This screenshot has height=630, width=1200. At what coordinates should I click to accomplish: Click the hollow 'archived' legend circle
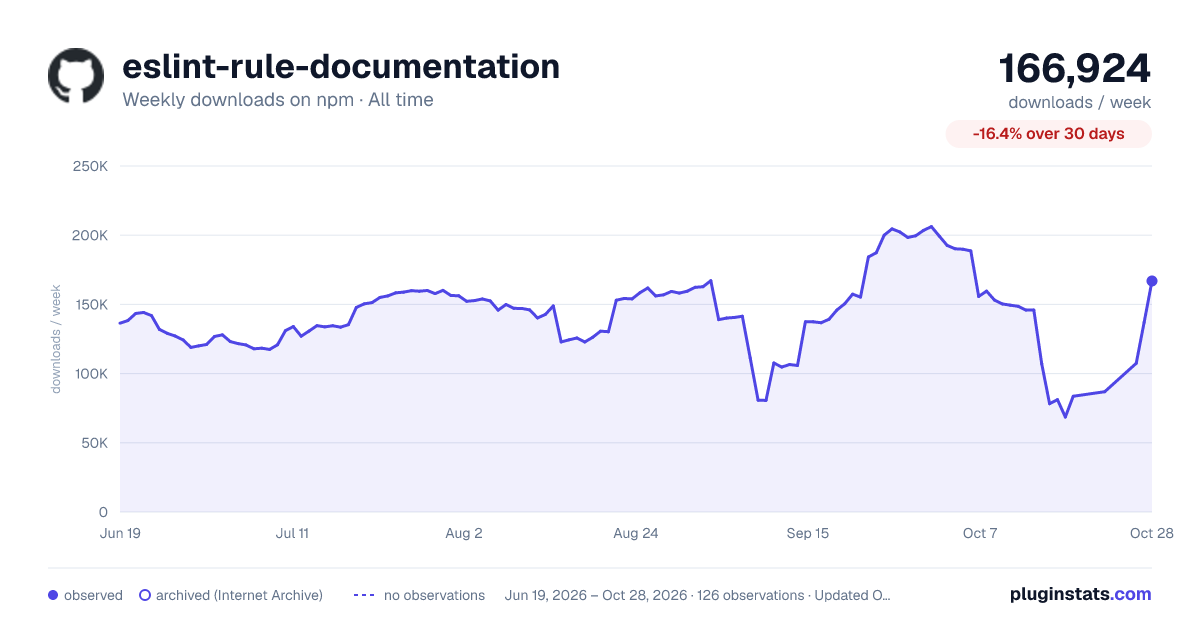145,595
